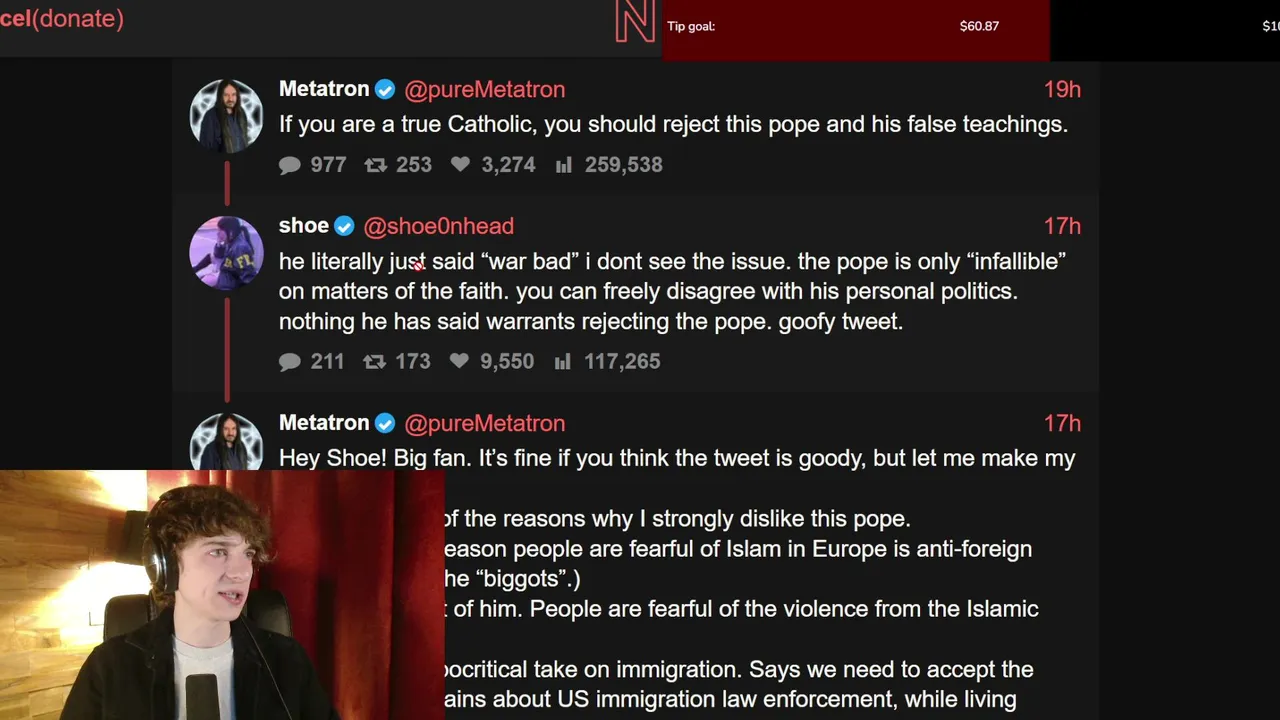Open the @pureMetatron handle on first tweet
The image size is (1280, 720).
pyautogui.click(x=485, y=90)
